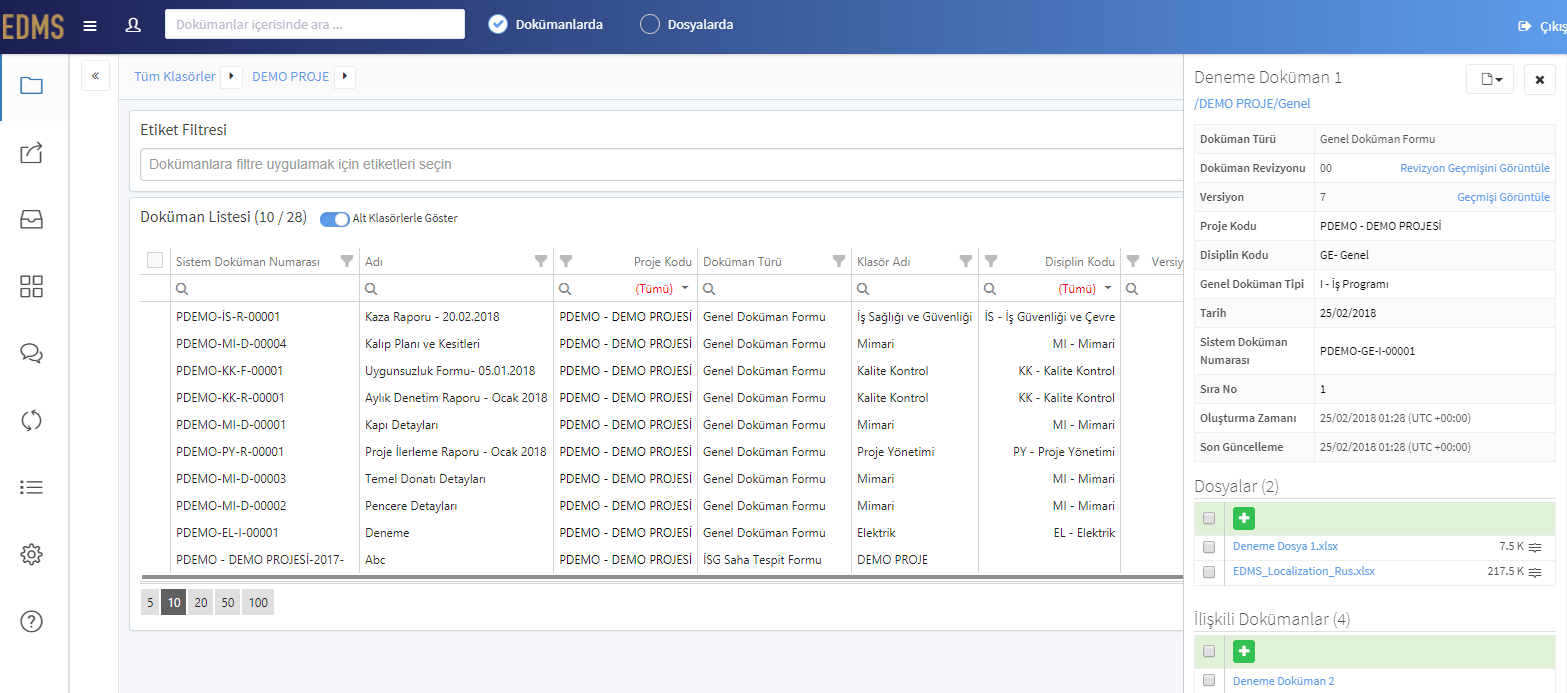
Task: Check the box next to Deneme Dosya 1.xlsx
Action: pyautogui.click(x=1209, y=547)
